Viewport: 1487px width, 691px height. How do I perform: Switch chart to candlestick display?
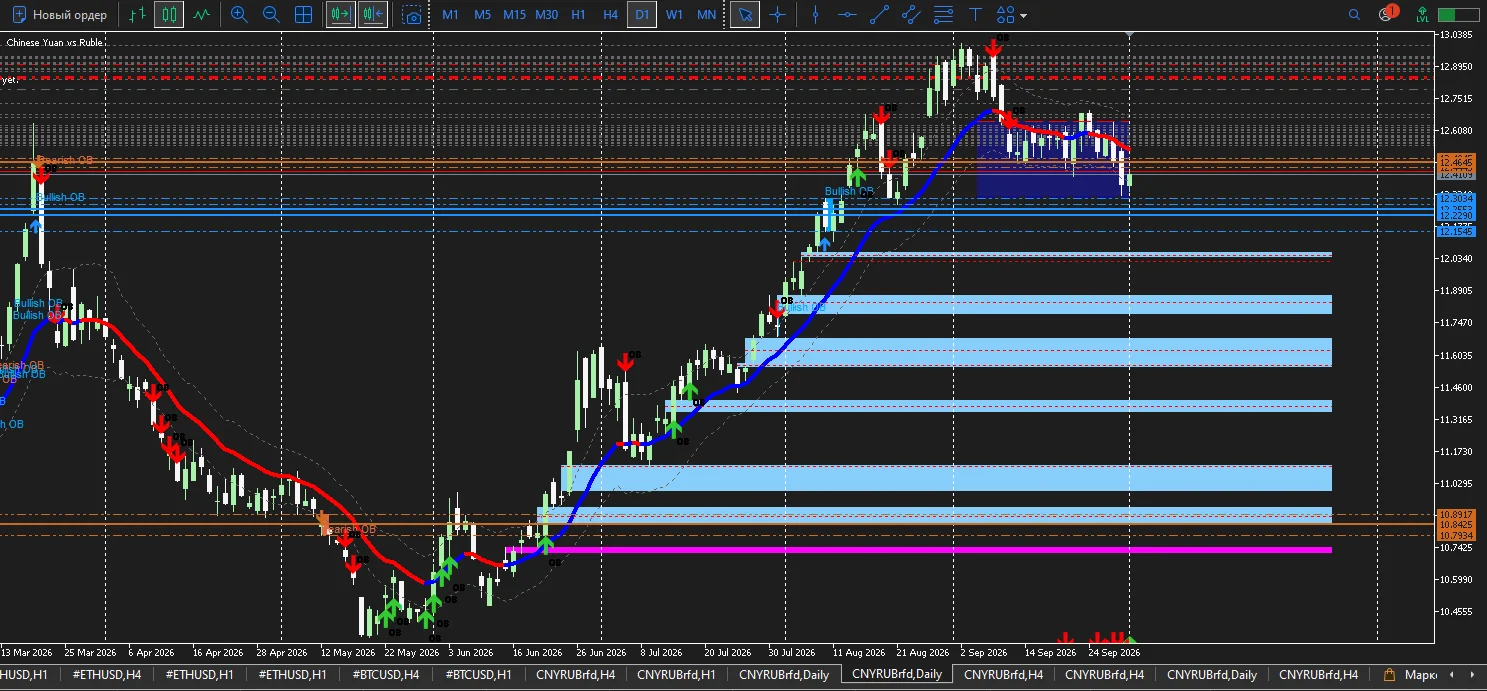click(x=169, y=15)
